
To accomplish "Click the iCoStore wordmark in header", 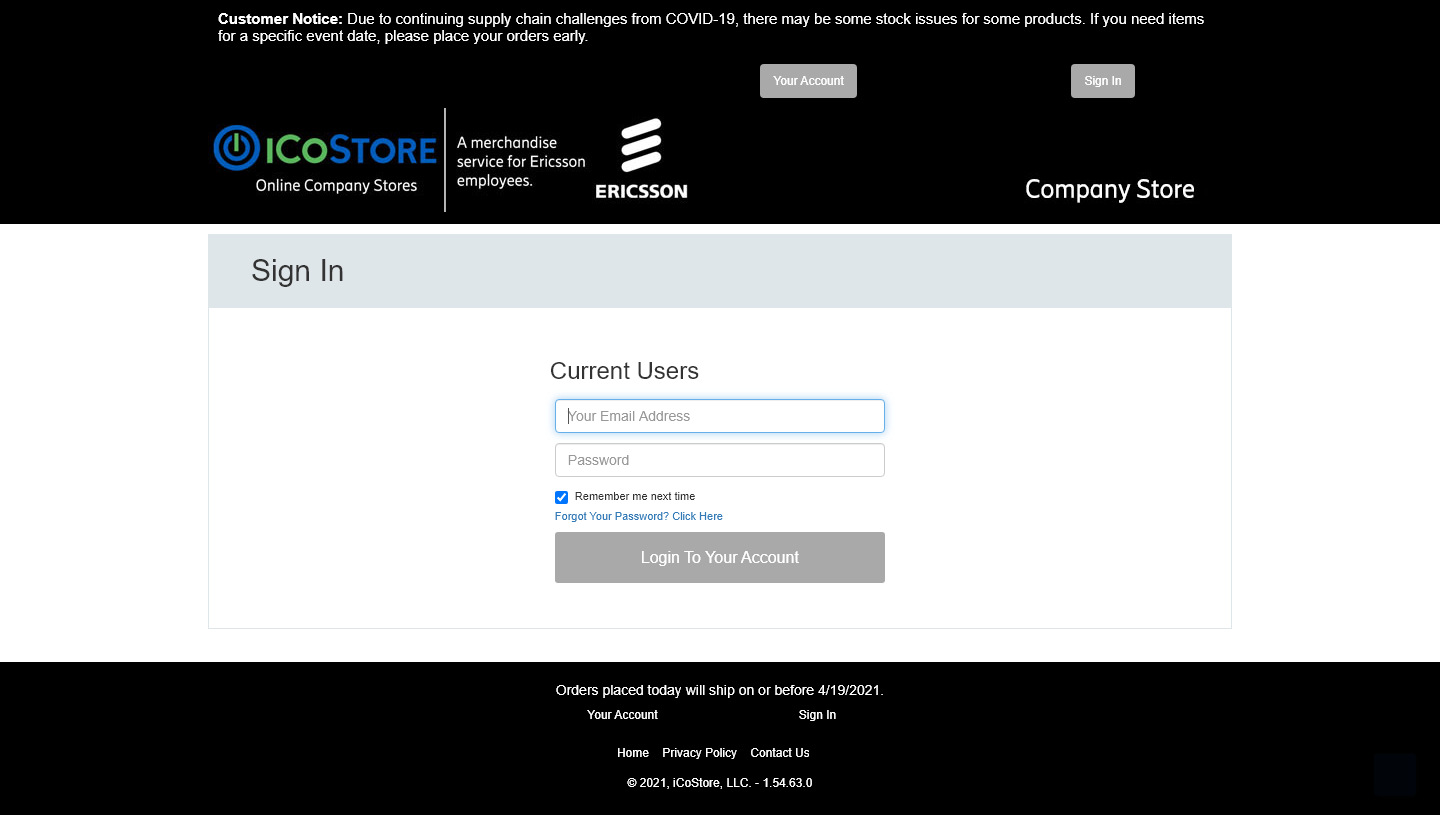I will (x=350, y=150).
